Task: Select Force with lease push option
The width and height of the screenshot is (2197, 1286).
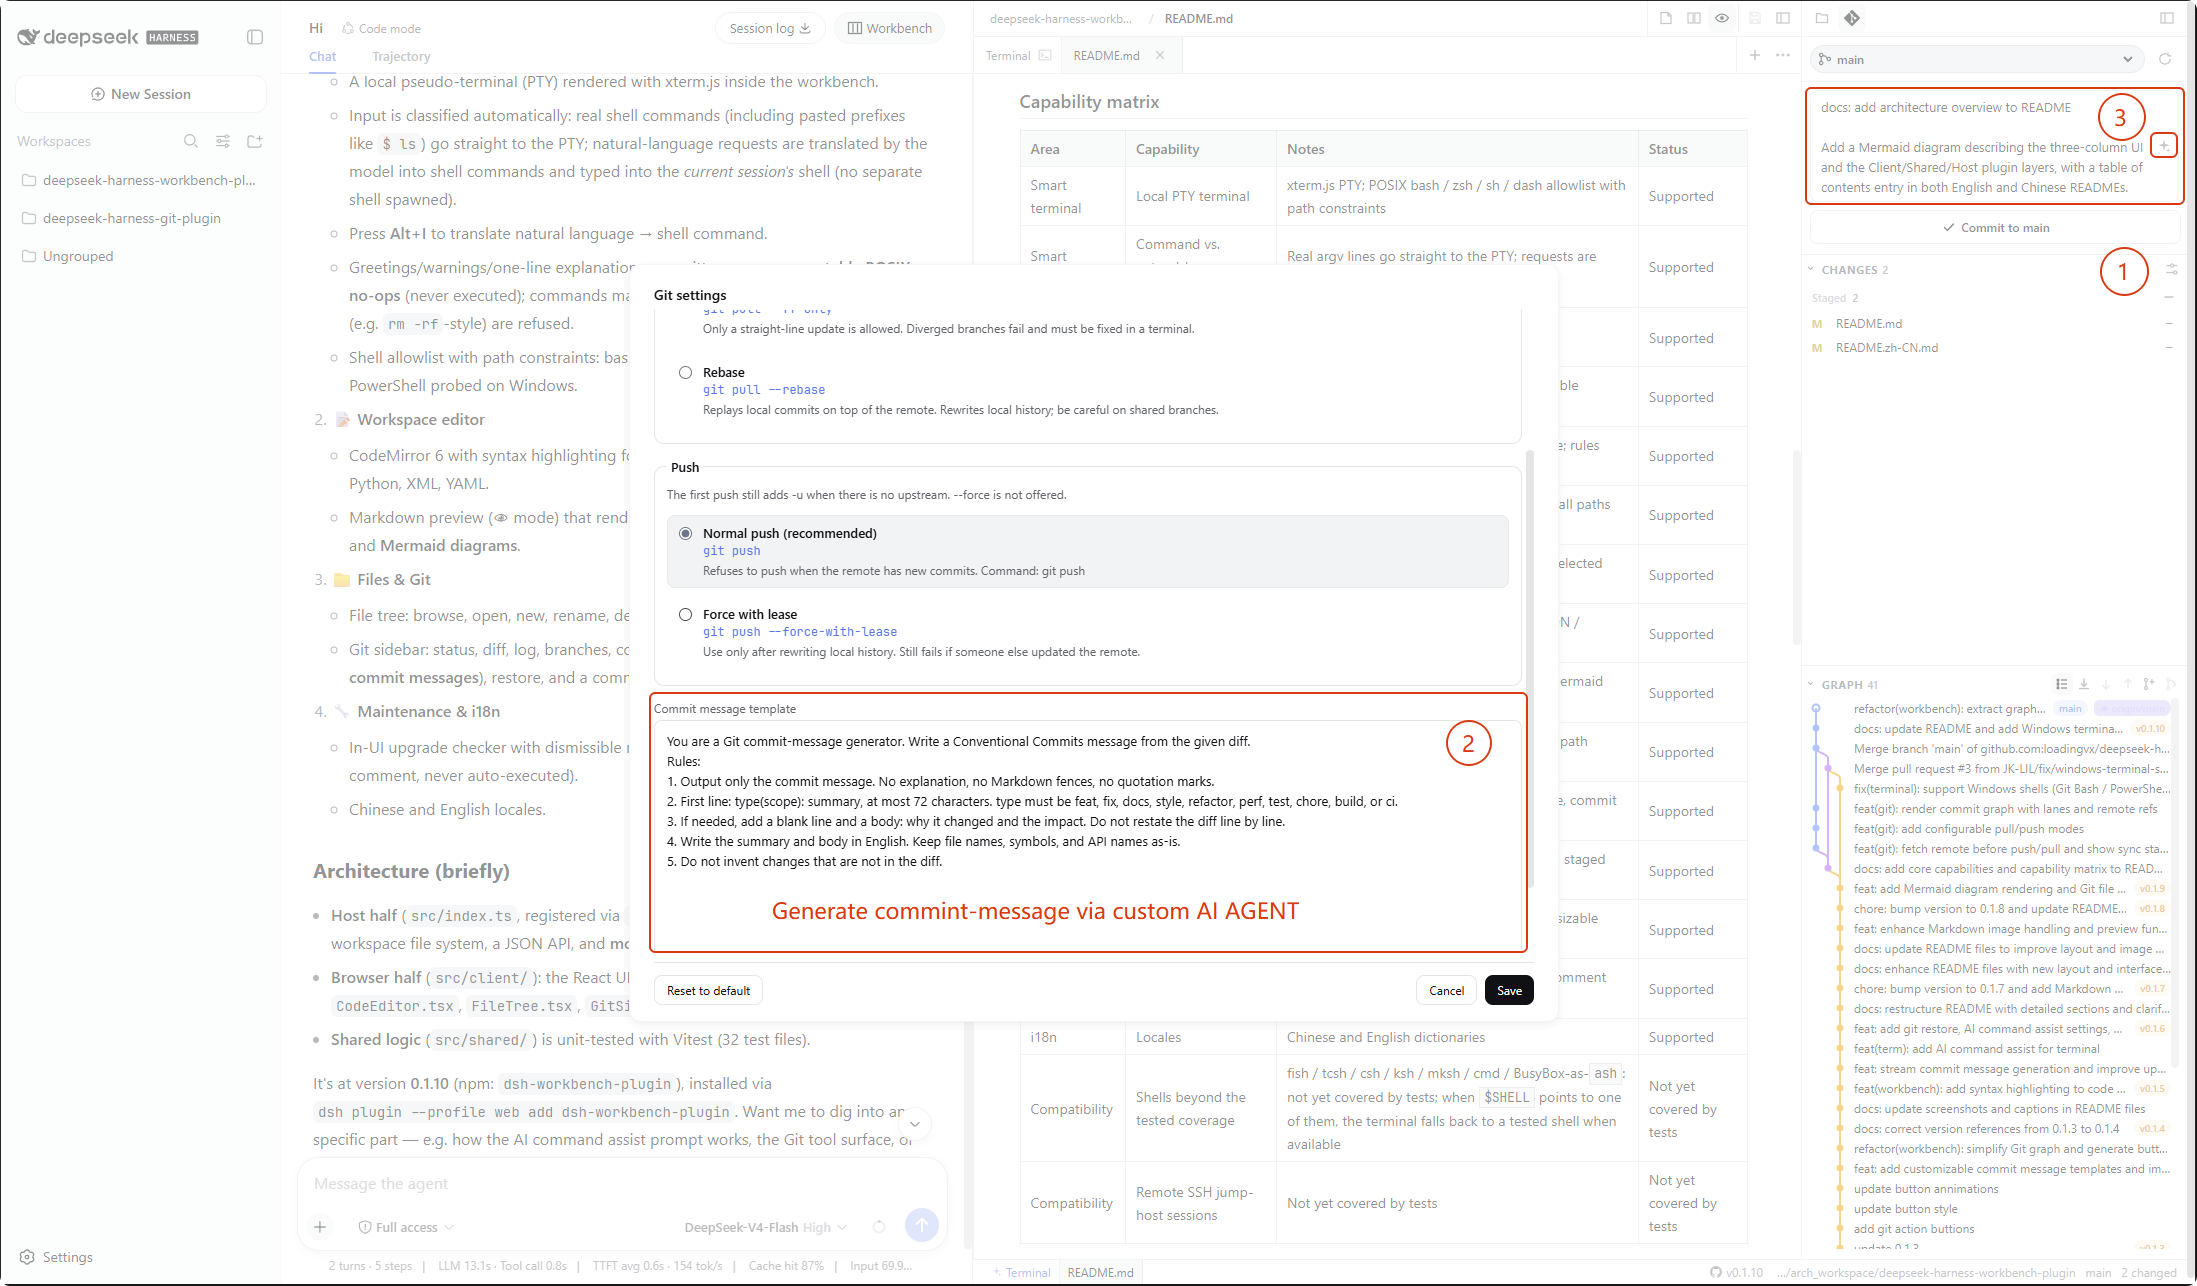Action: click(x=685, y=614)
